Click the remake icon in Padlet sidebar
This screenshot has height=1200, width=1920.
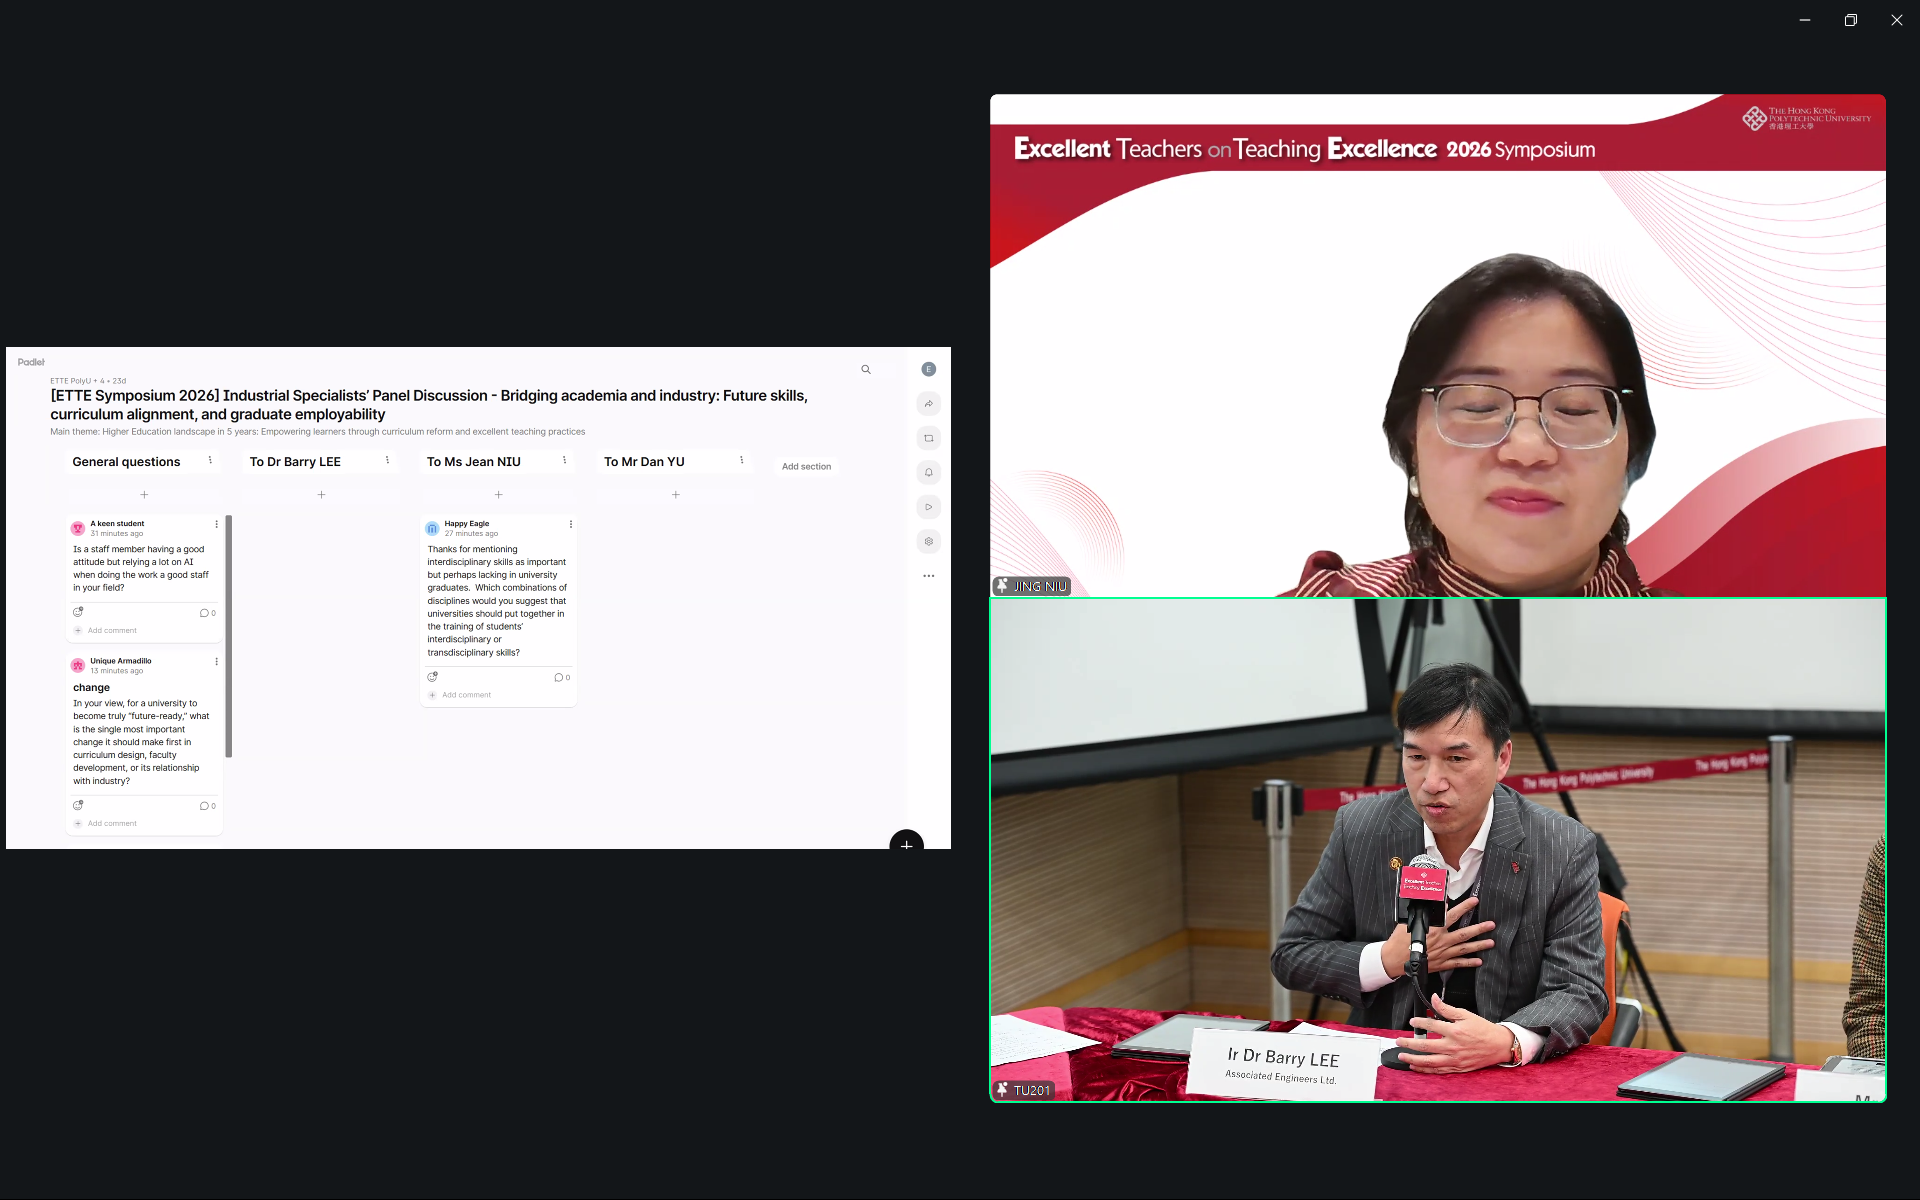929,438
